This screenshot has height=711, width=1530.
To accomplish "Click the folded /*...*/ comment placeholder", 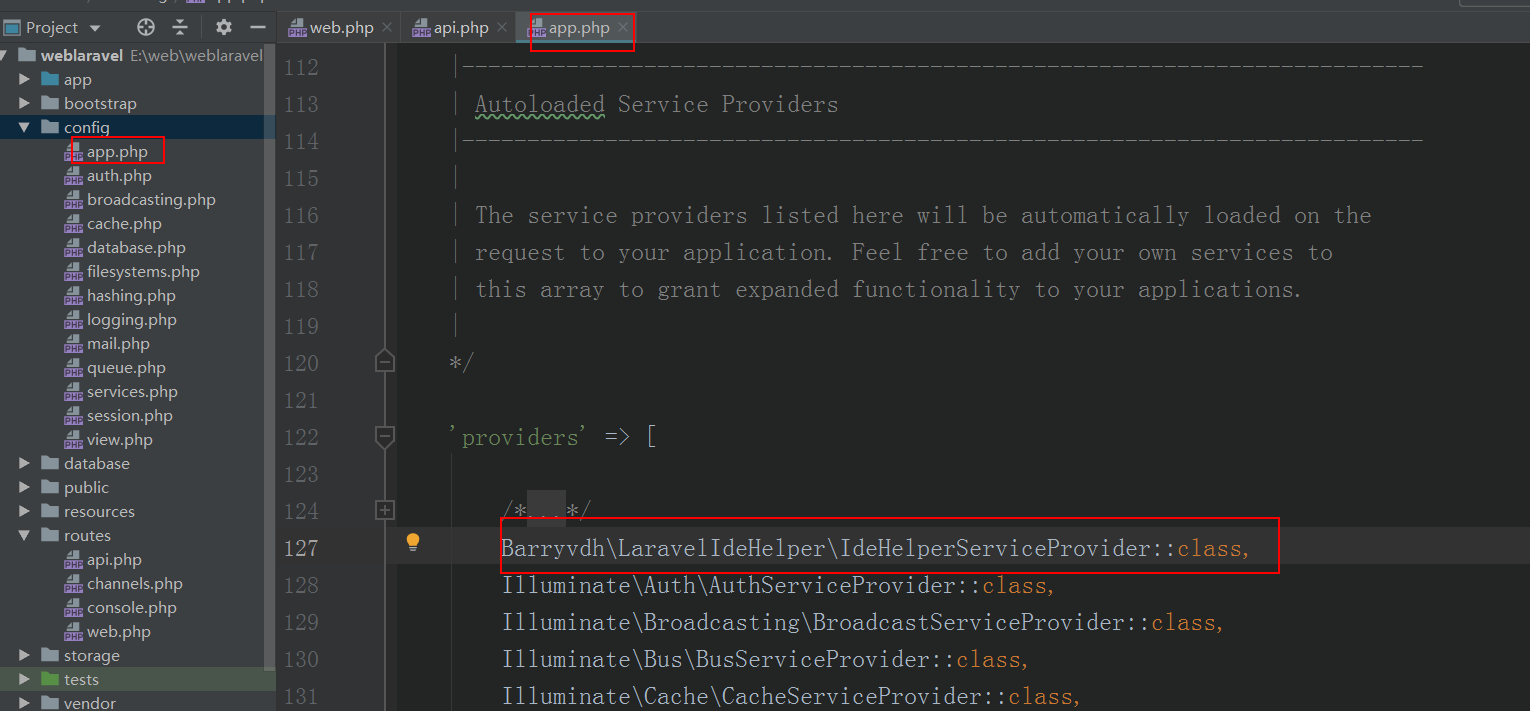I will click(x=546, y=511).
